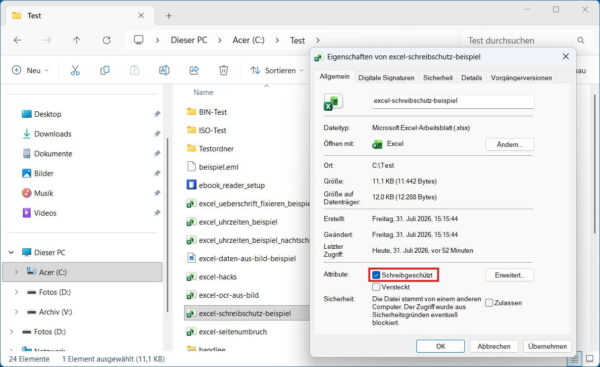This screenshot has height=367, width=600.
Task: Check the Versteckt attribute checkbox
Action: pyautogui.click(x=376, y=287)
